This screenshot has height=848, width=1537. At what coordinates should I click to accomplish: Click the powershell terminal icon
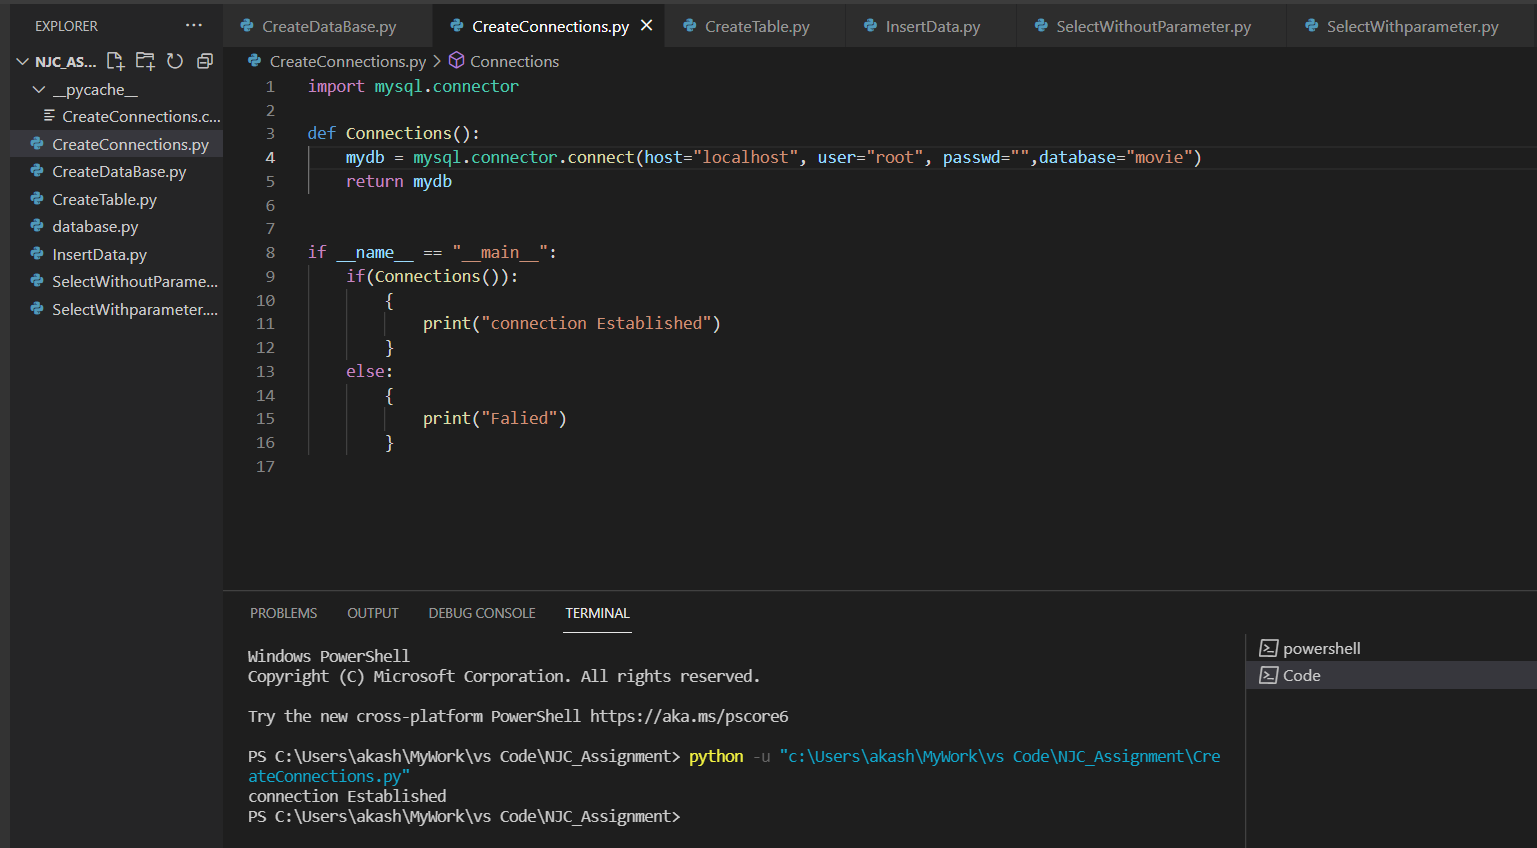pyautogui.click(x=1268, y=648)
